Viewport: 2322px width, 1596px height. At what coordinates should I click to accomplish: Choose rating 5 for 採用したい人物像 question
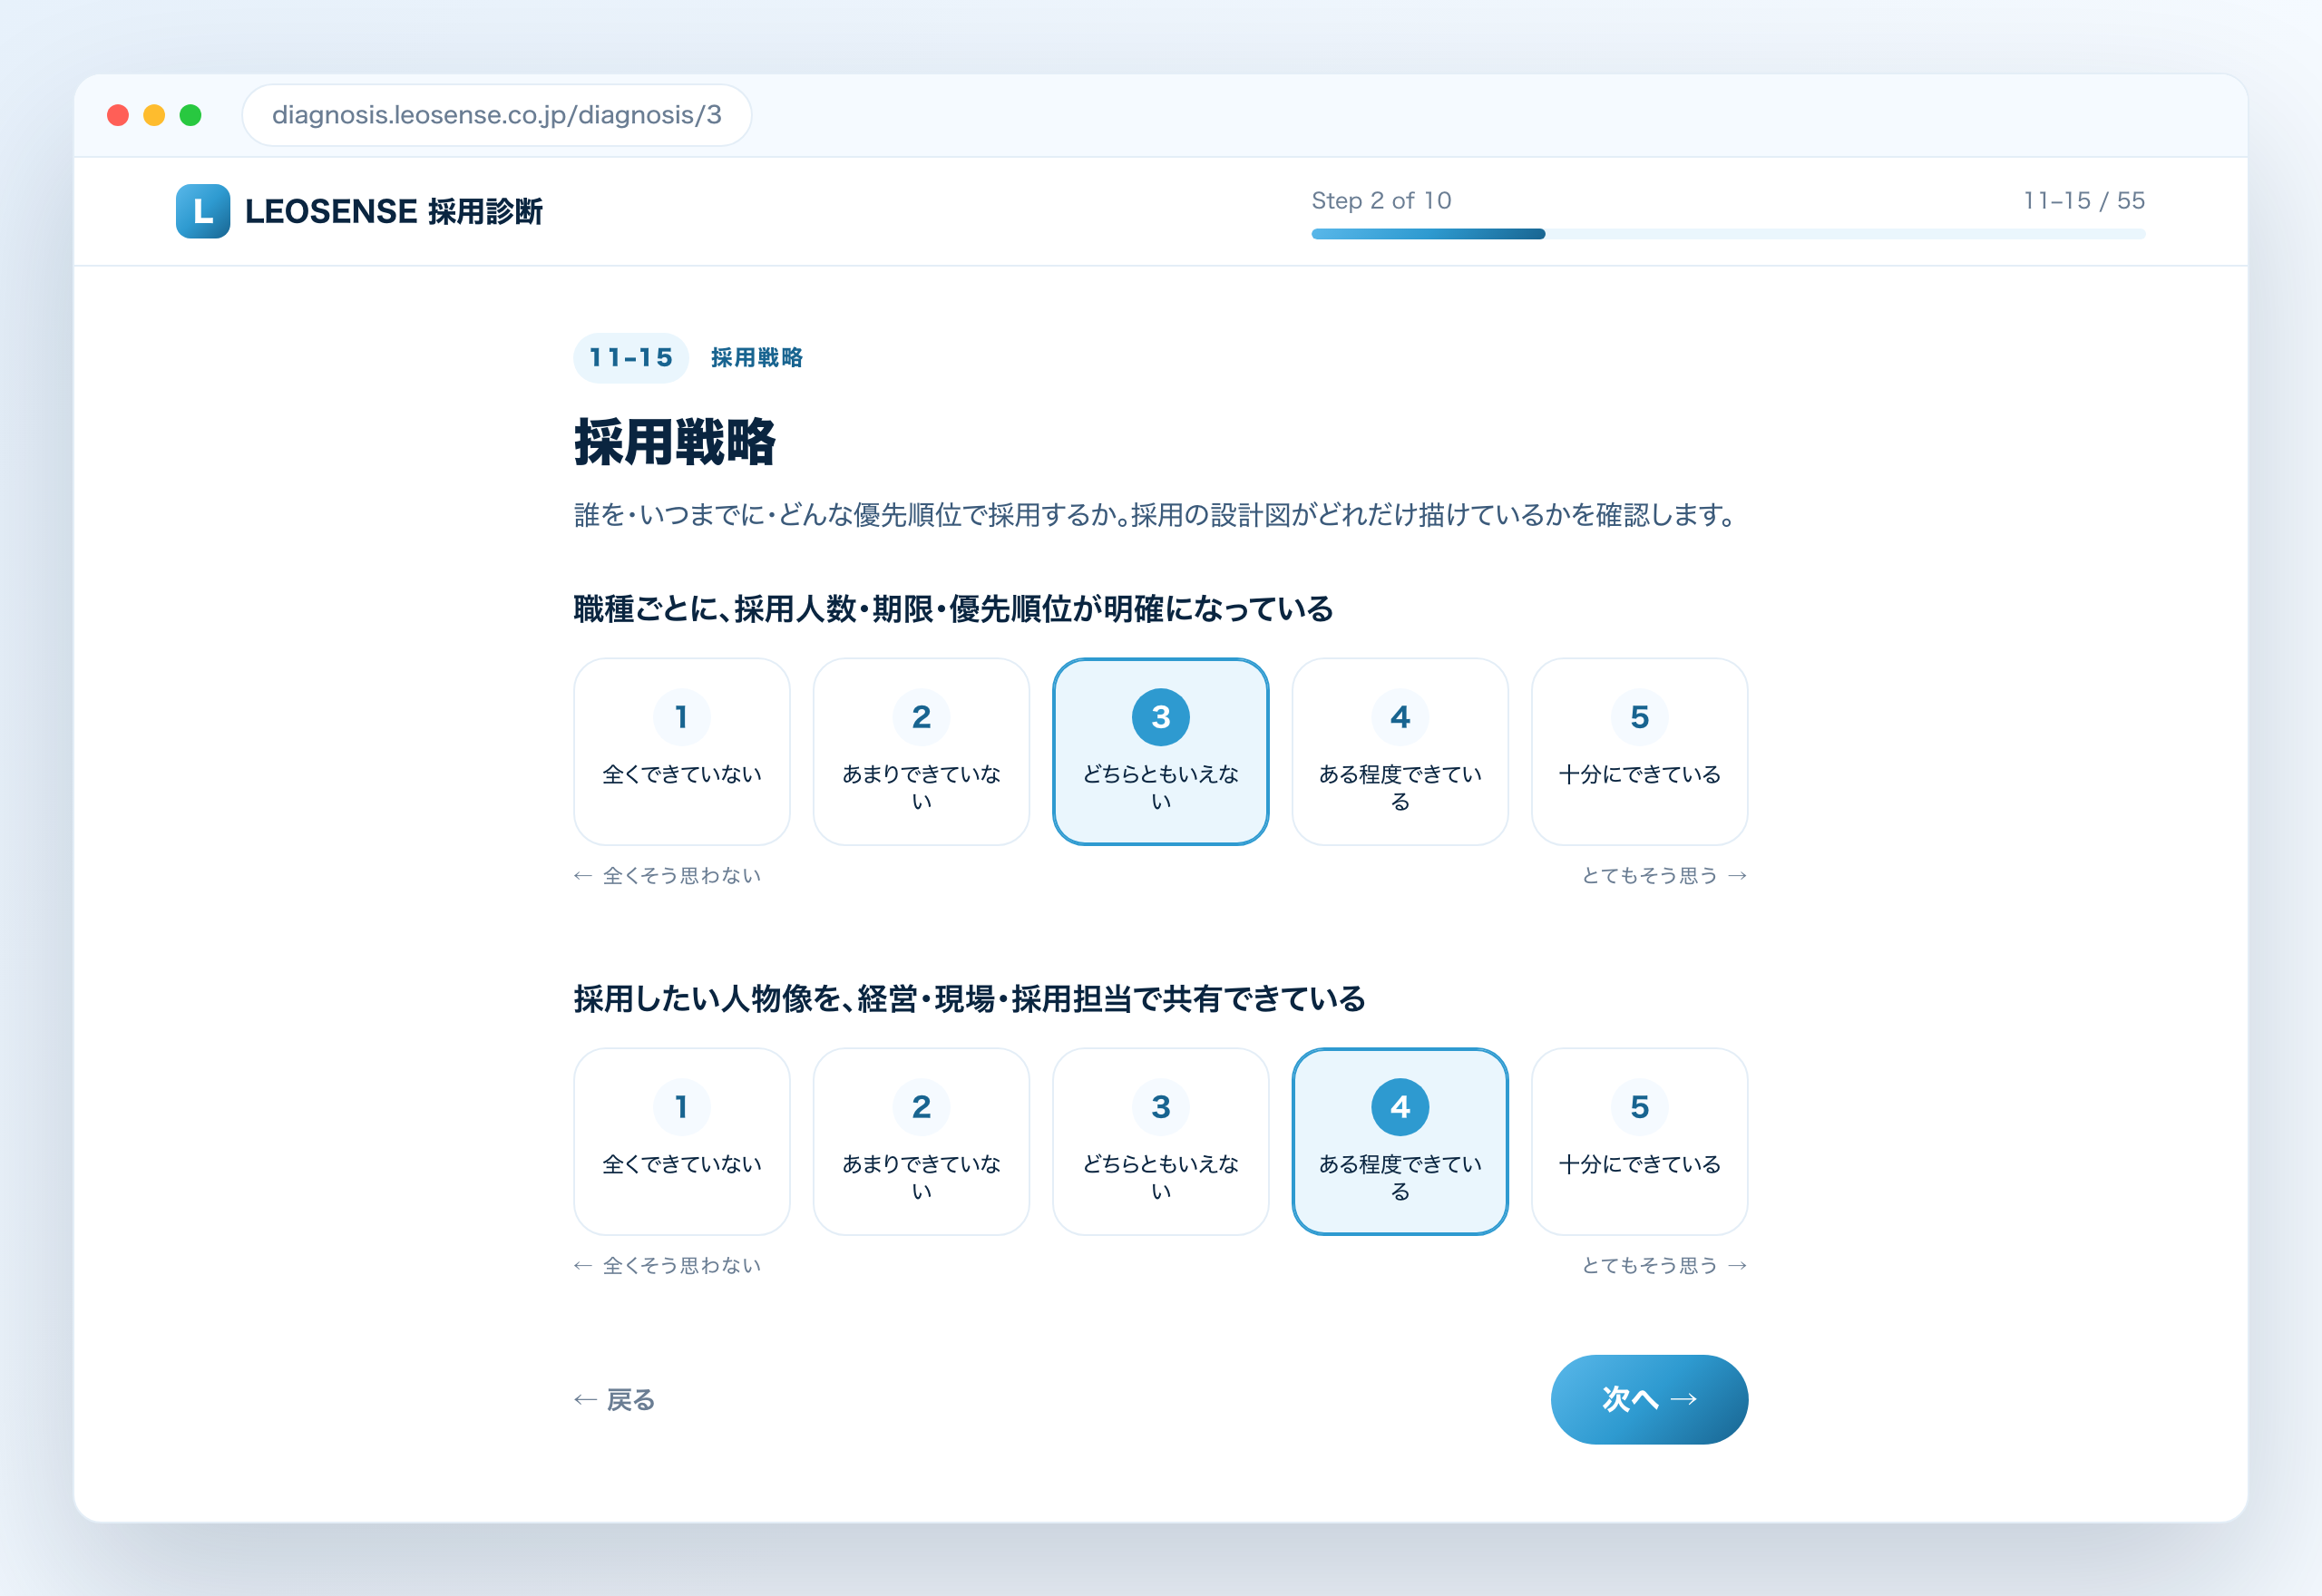coord(1639,1141)
